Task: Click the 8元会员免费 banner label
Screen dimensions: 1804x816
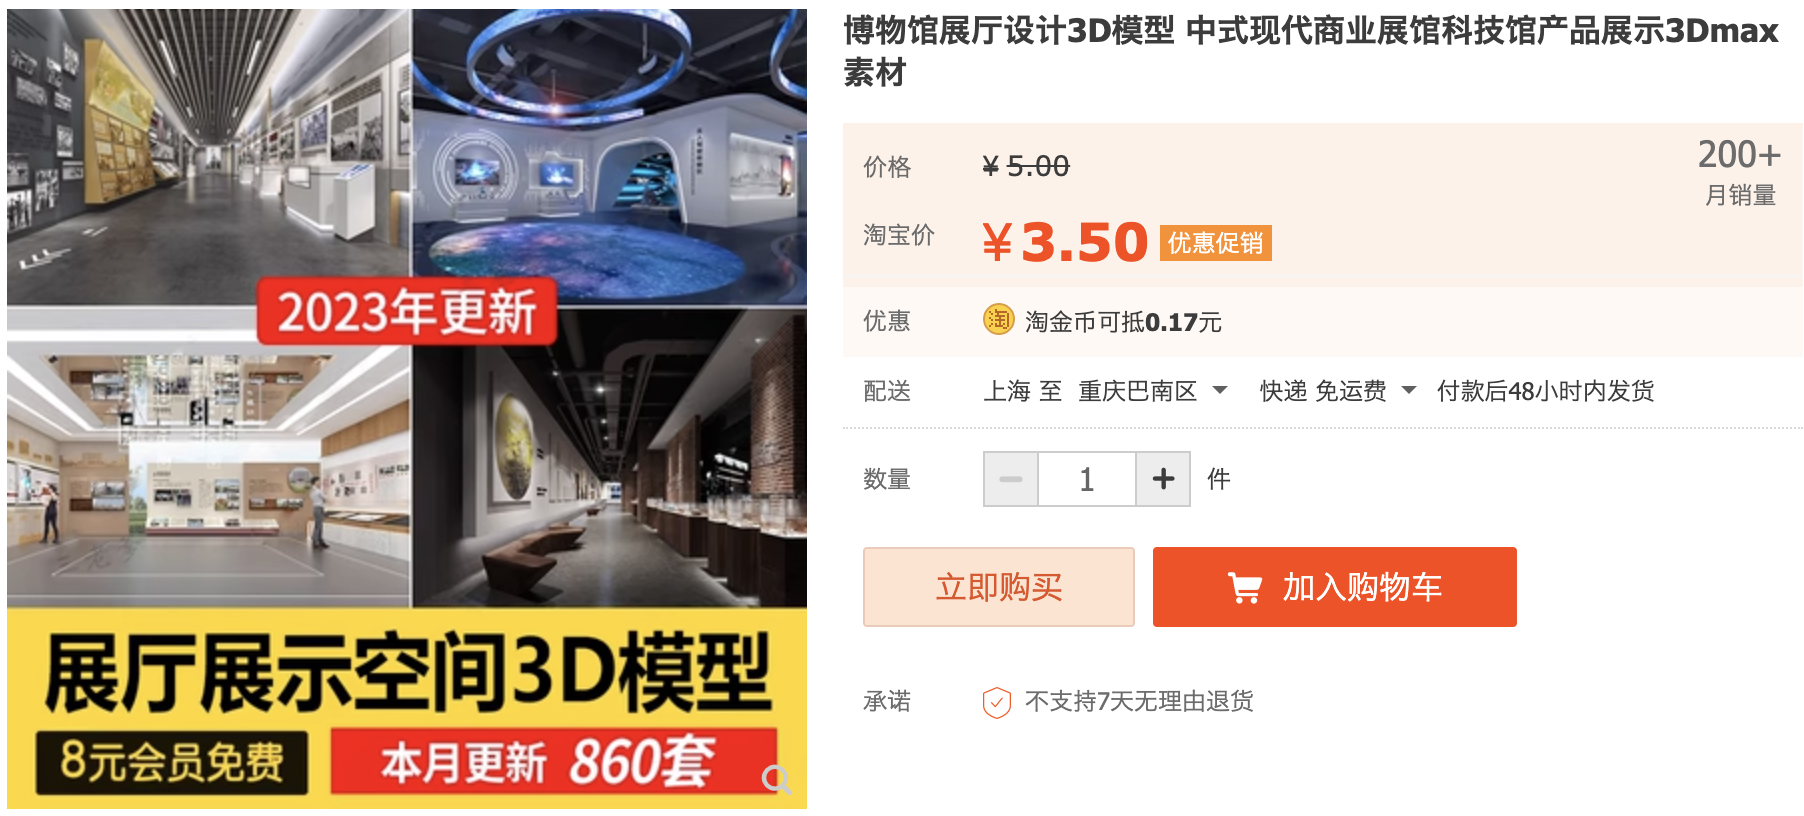Action: click(x=172, y=762)
